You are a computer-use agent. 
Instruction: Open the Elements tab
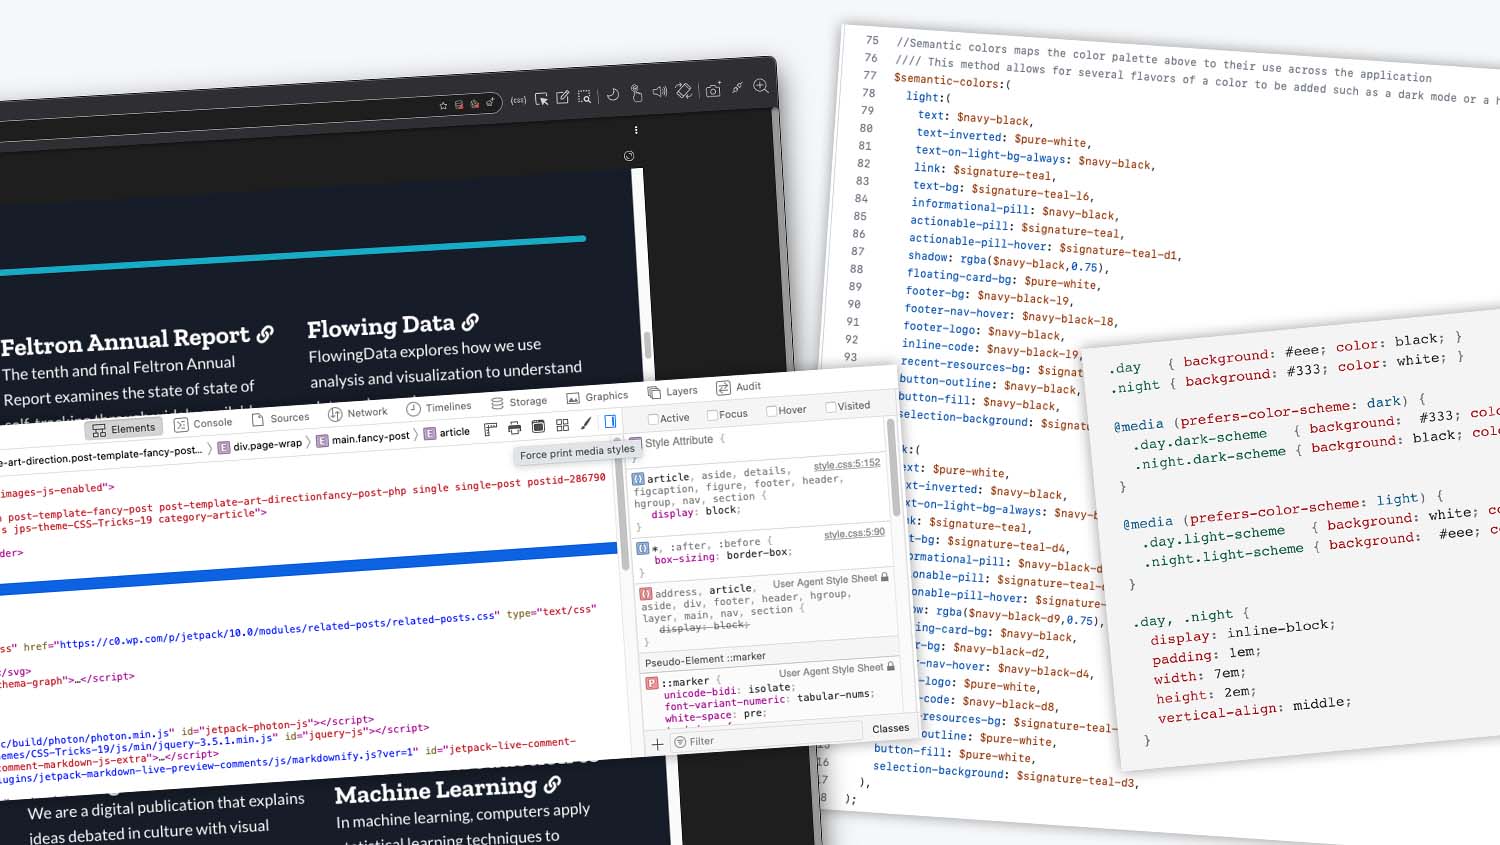tap(124, 429)
